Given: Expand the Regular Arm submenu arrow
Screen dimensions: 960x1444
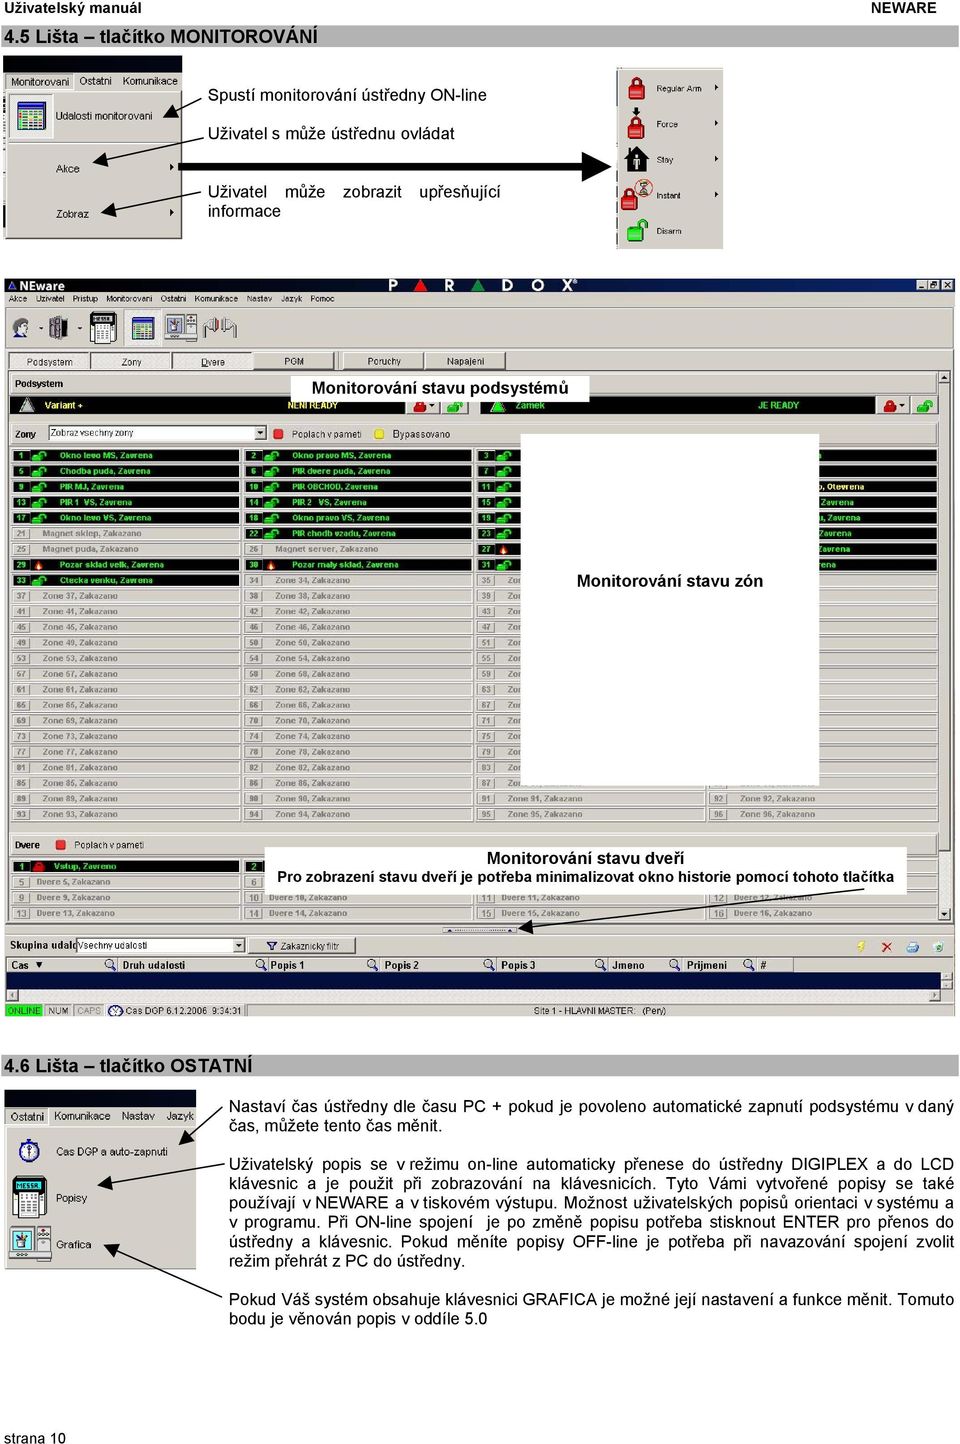Looking at the screenshot, I should coord(716,88).
